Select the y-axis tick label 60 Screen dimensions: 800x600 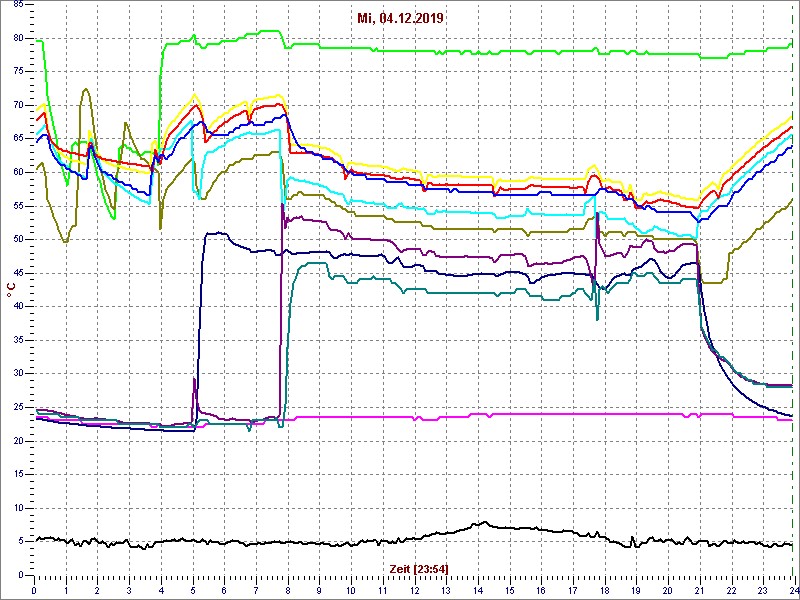18,172
